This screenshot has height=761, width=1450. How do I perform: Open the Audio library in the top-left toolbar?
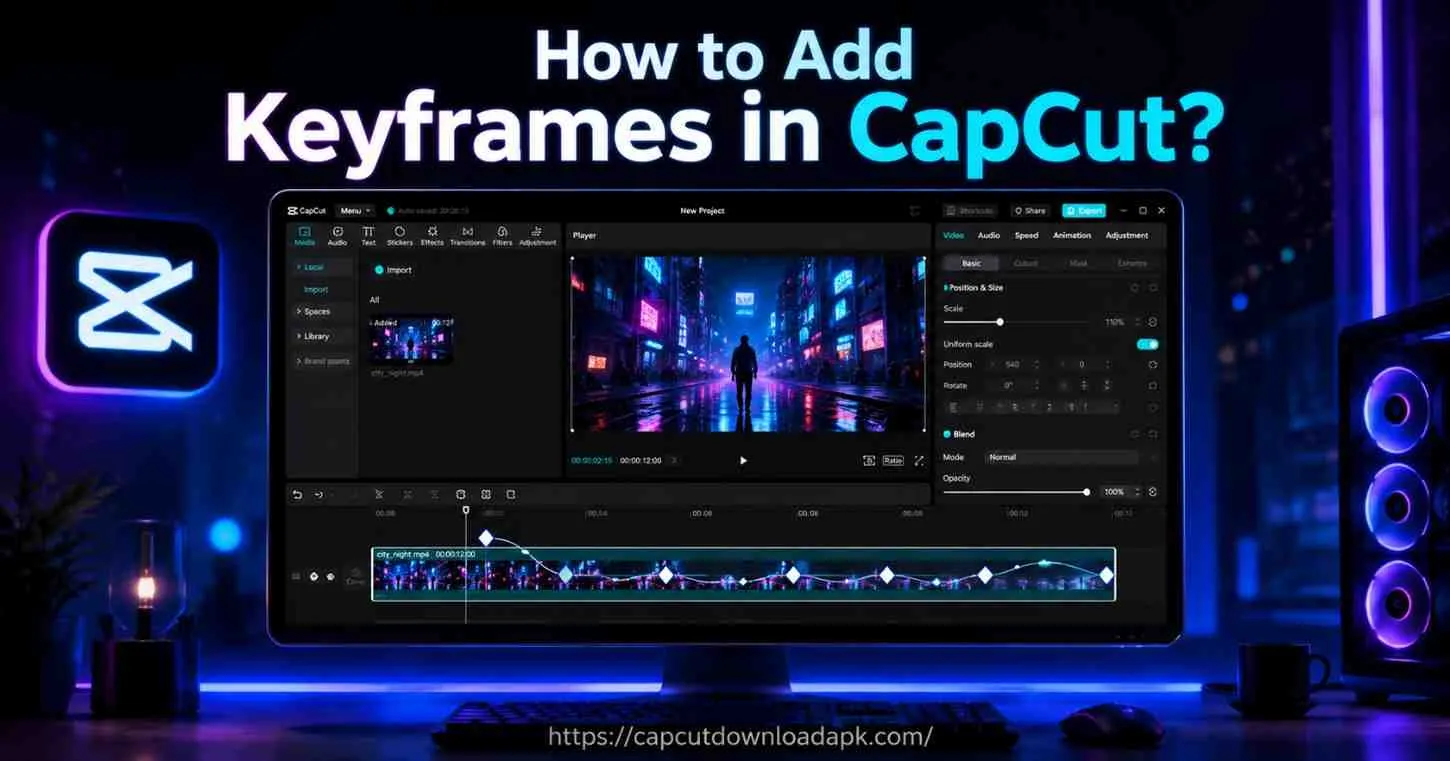tap(337, 236)
